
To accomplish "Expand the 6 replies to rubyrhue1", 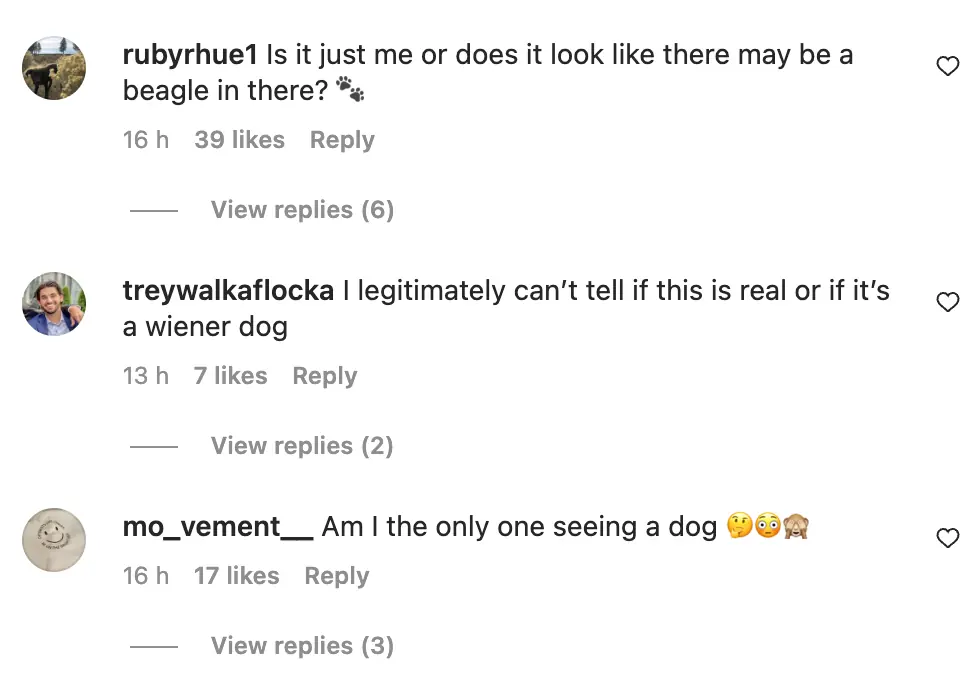I will (302, 210).
